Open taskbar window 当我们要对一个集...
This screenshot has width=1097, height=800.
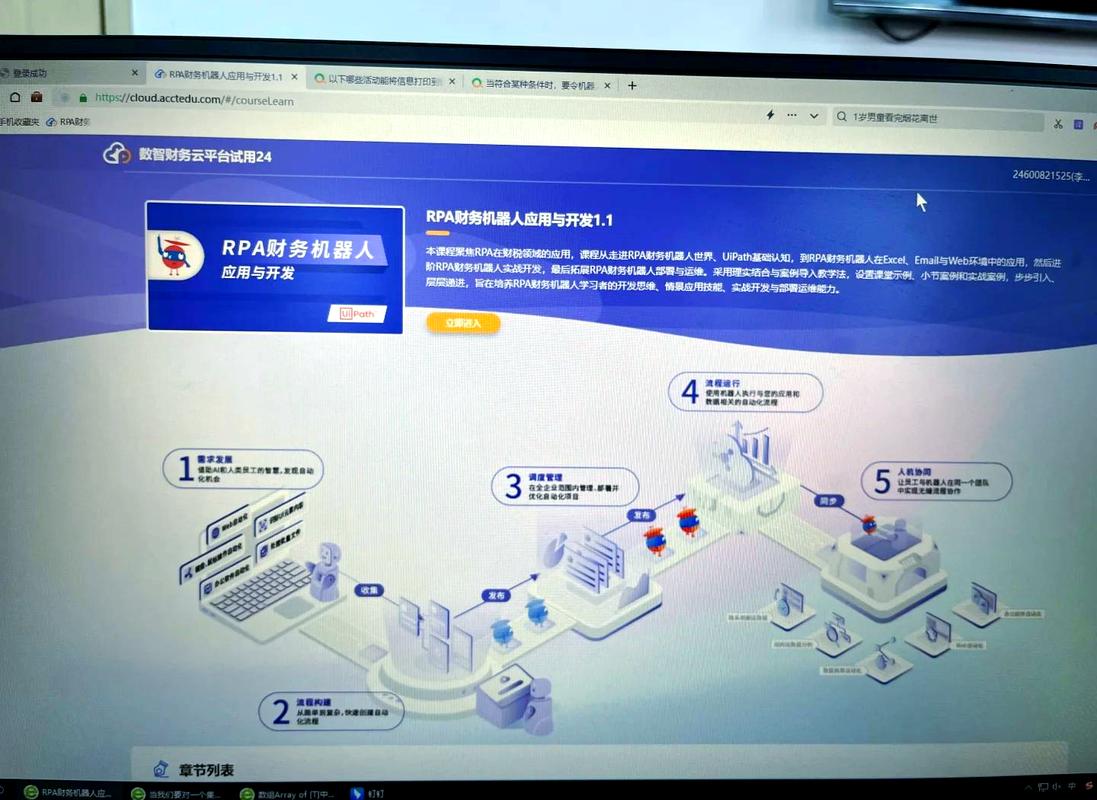click(x=176, y=794)
